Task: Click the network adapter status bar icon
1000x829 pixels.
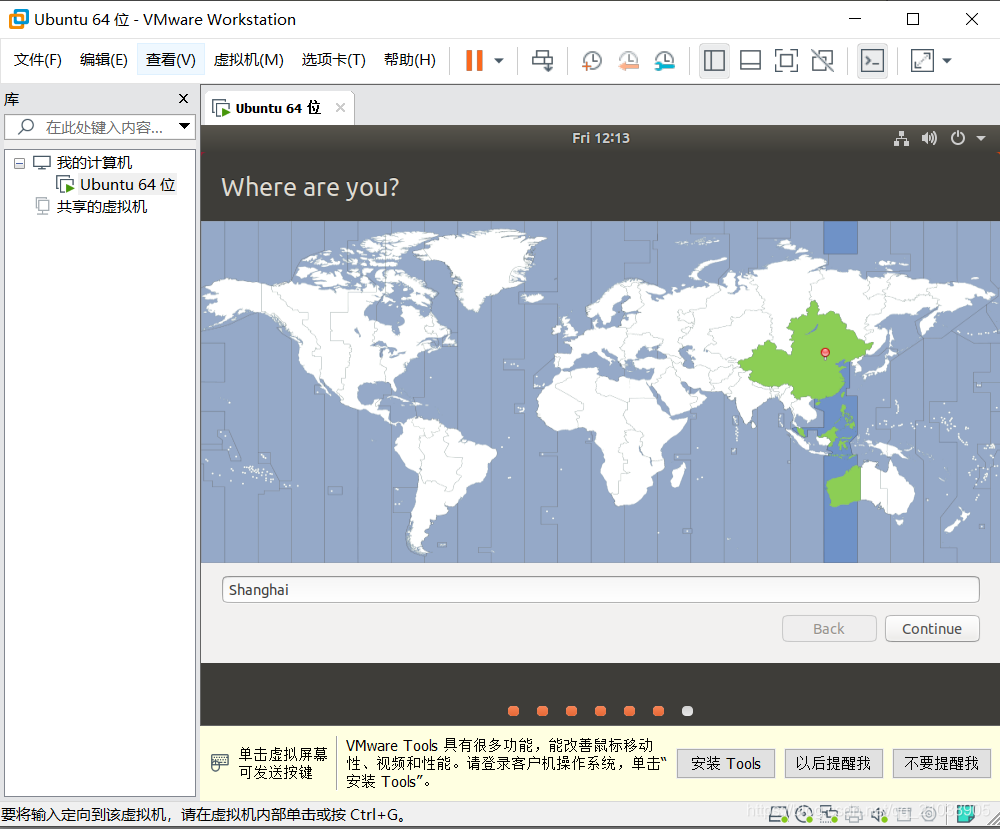Action: click(x=828, y=814)
